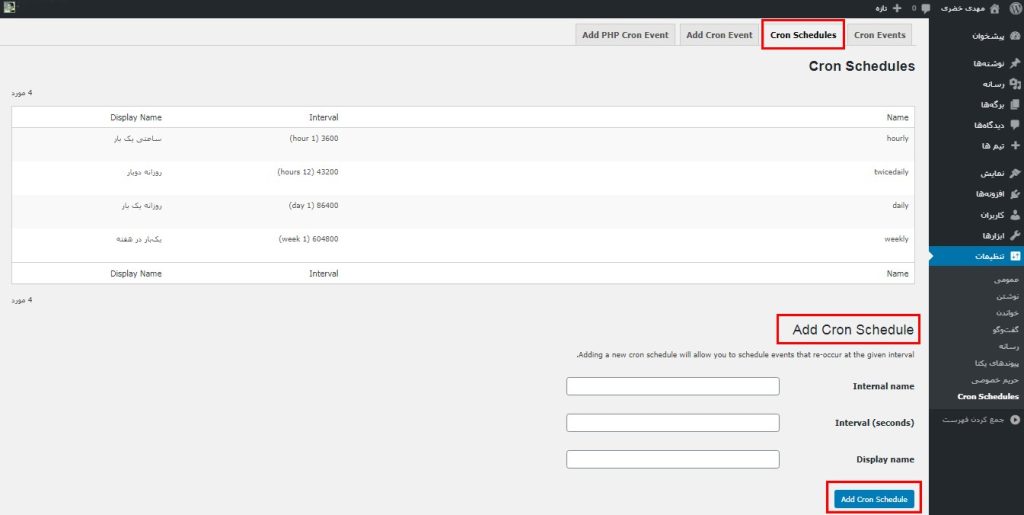
Task: Open Pages (برگه‌ها) icon
Action: [x=1014, y=104]
